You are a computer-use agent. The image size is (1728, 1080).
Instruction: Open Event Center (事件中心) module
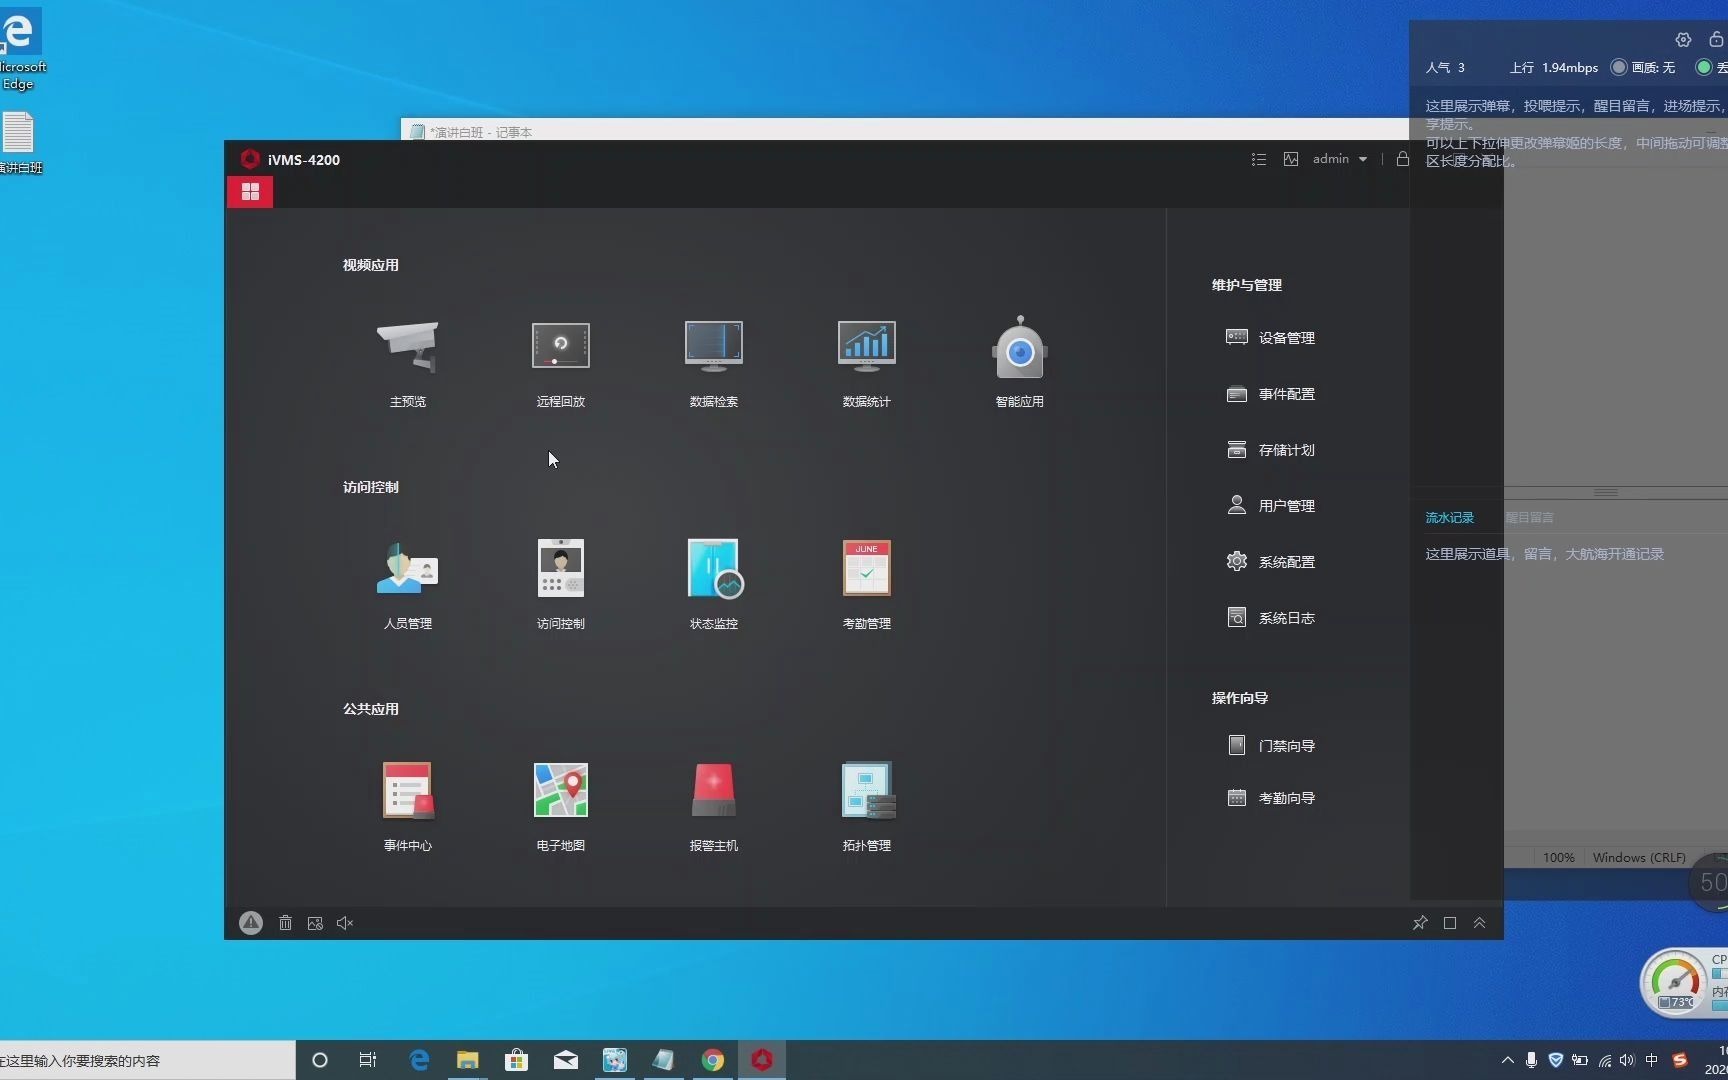(407, 791)
